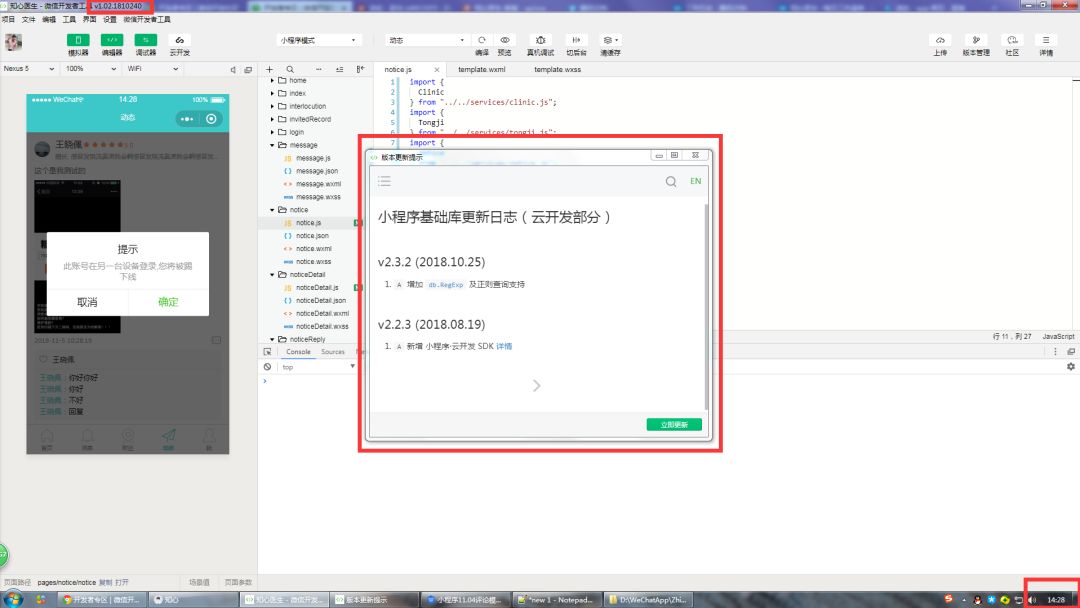
Task: Click the Windows Start button
Action: (12, 600)
